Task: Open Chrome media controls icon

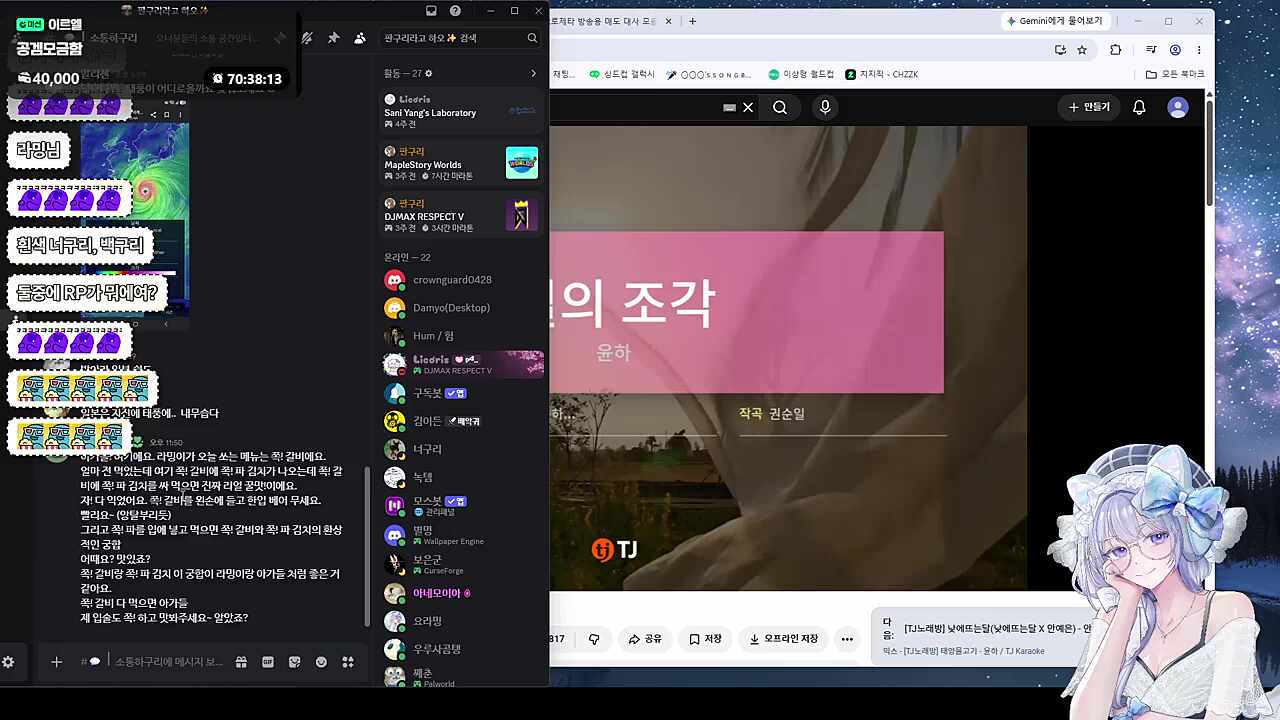Action: click(1151, 50)
